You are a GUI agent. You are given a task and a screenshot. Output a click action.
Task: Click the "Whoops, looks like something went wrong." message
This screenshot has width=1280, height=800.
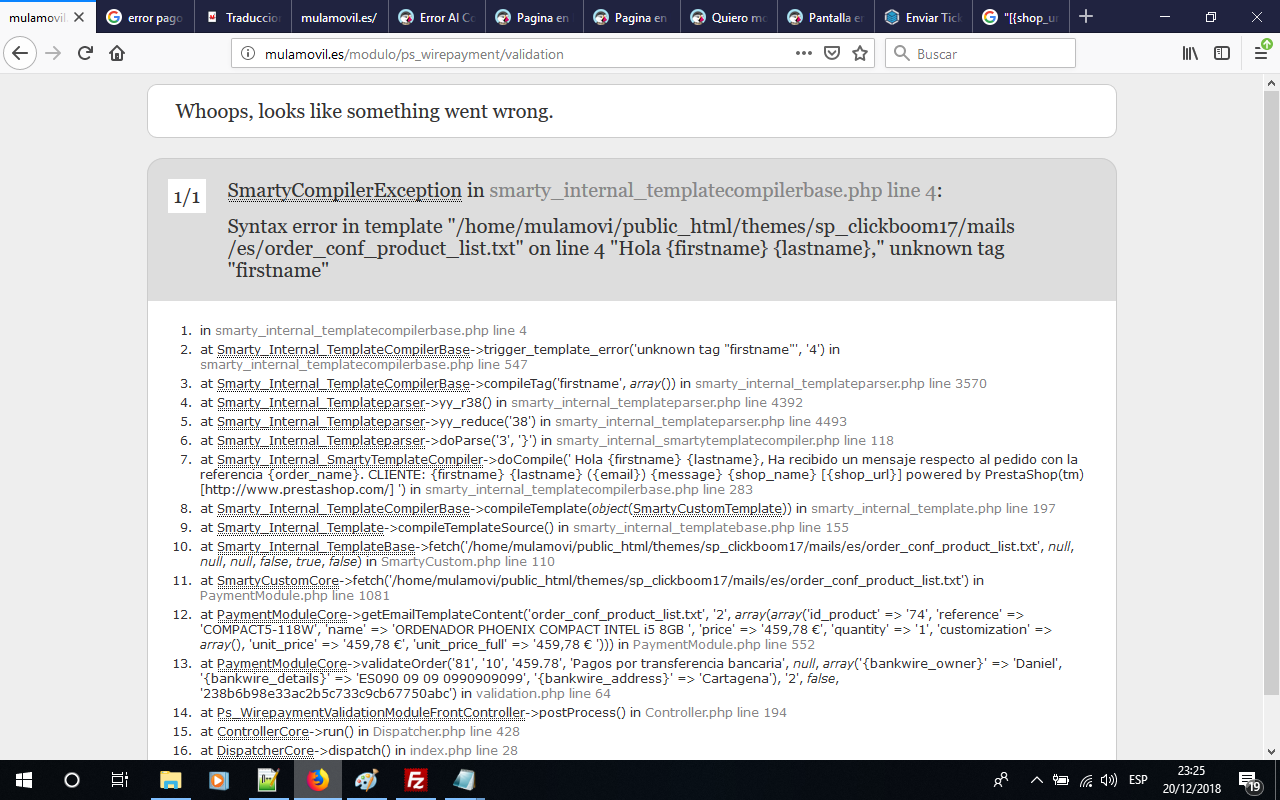[364, 111]
